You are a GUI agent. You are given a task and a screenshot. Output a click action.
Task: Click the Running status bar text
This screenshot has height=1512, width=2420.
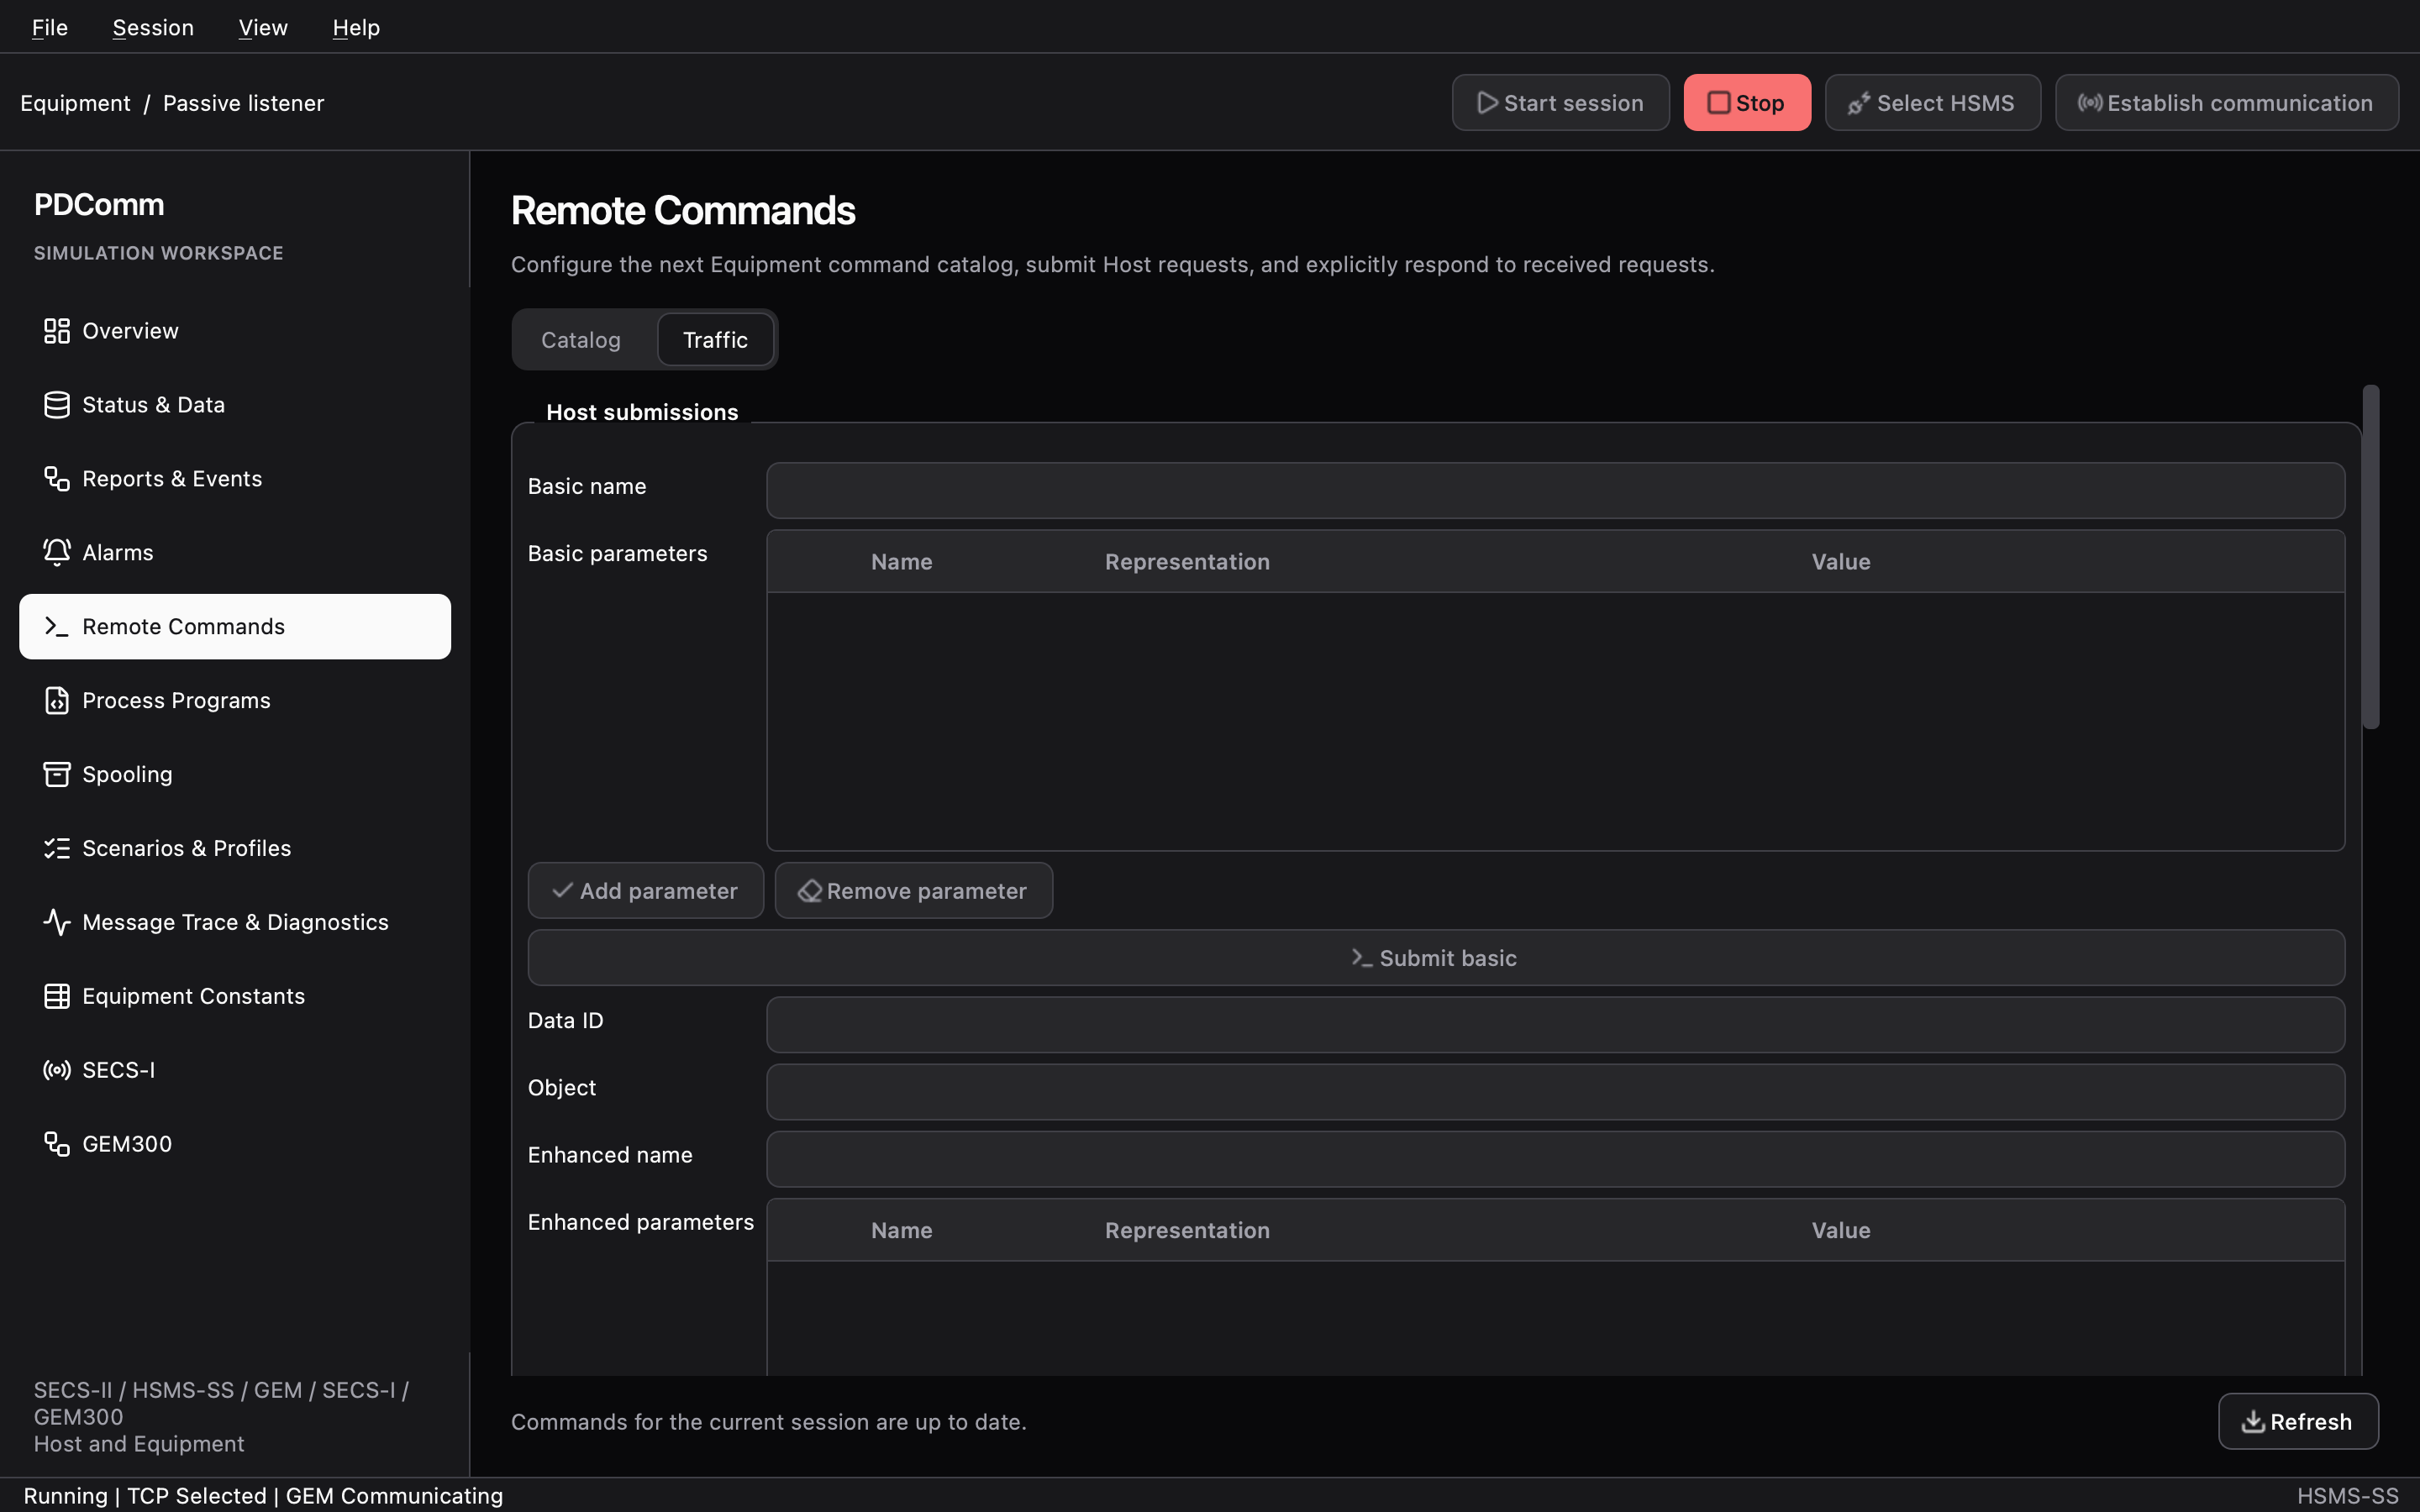65,1496
